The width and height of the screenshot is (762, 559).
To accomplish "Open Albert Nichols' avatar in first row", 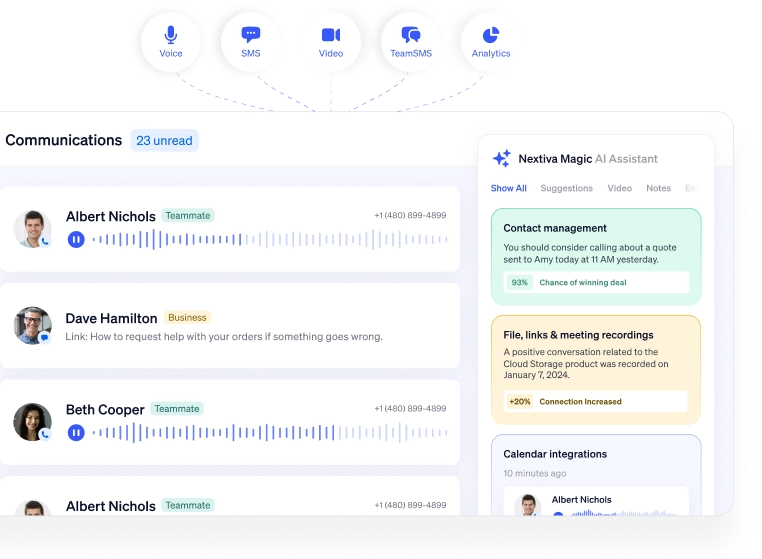I will click(x=33, y=229).
